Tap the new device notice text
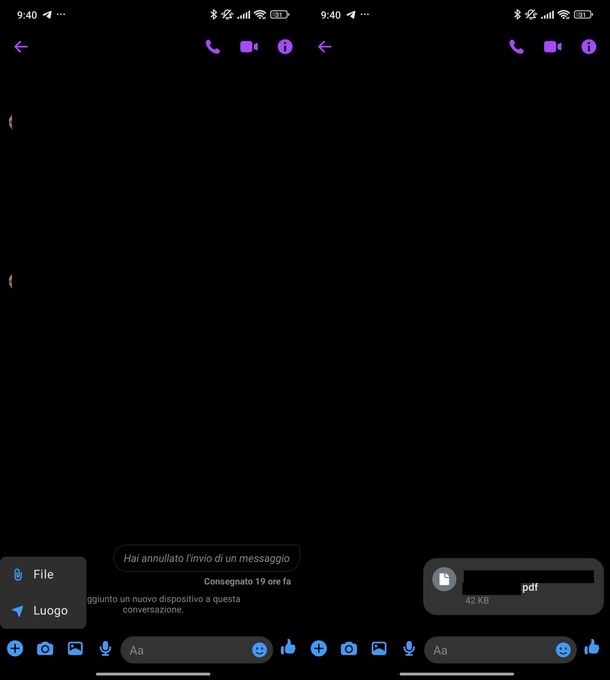610x680 pixels. 163,604
